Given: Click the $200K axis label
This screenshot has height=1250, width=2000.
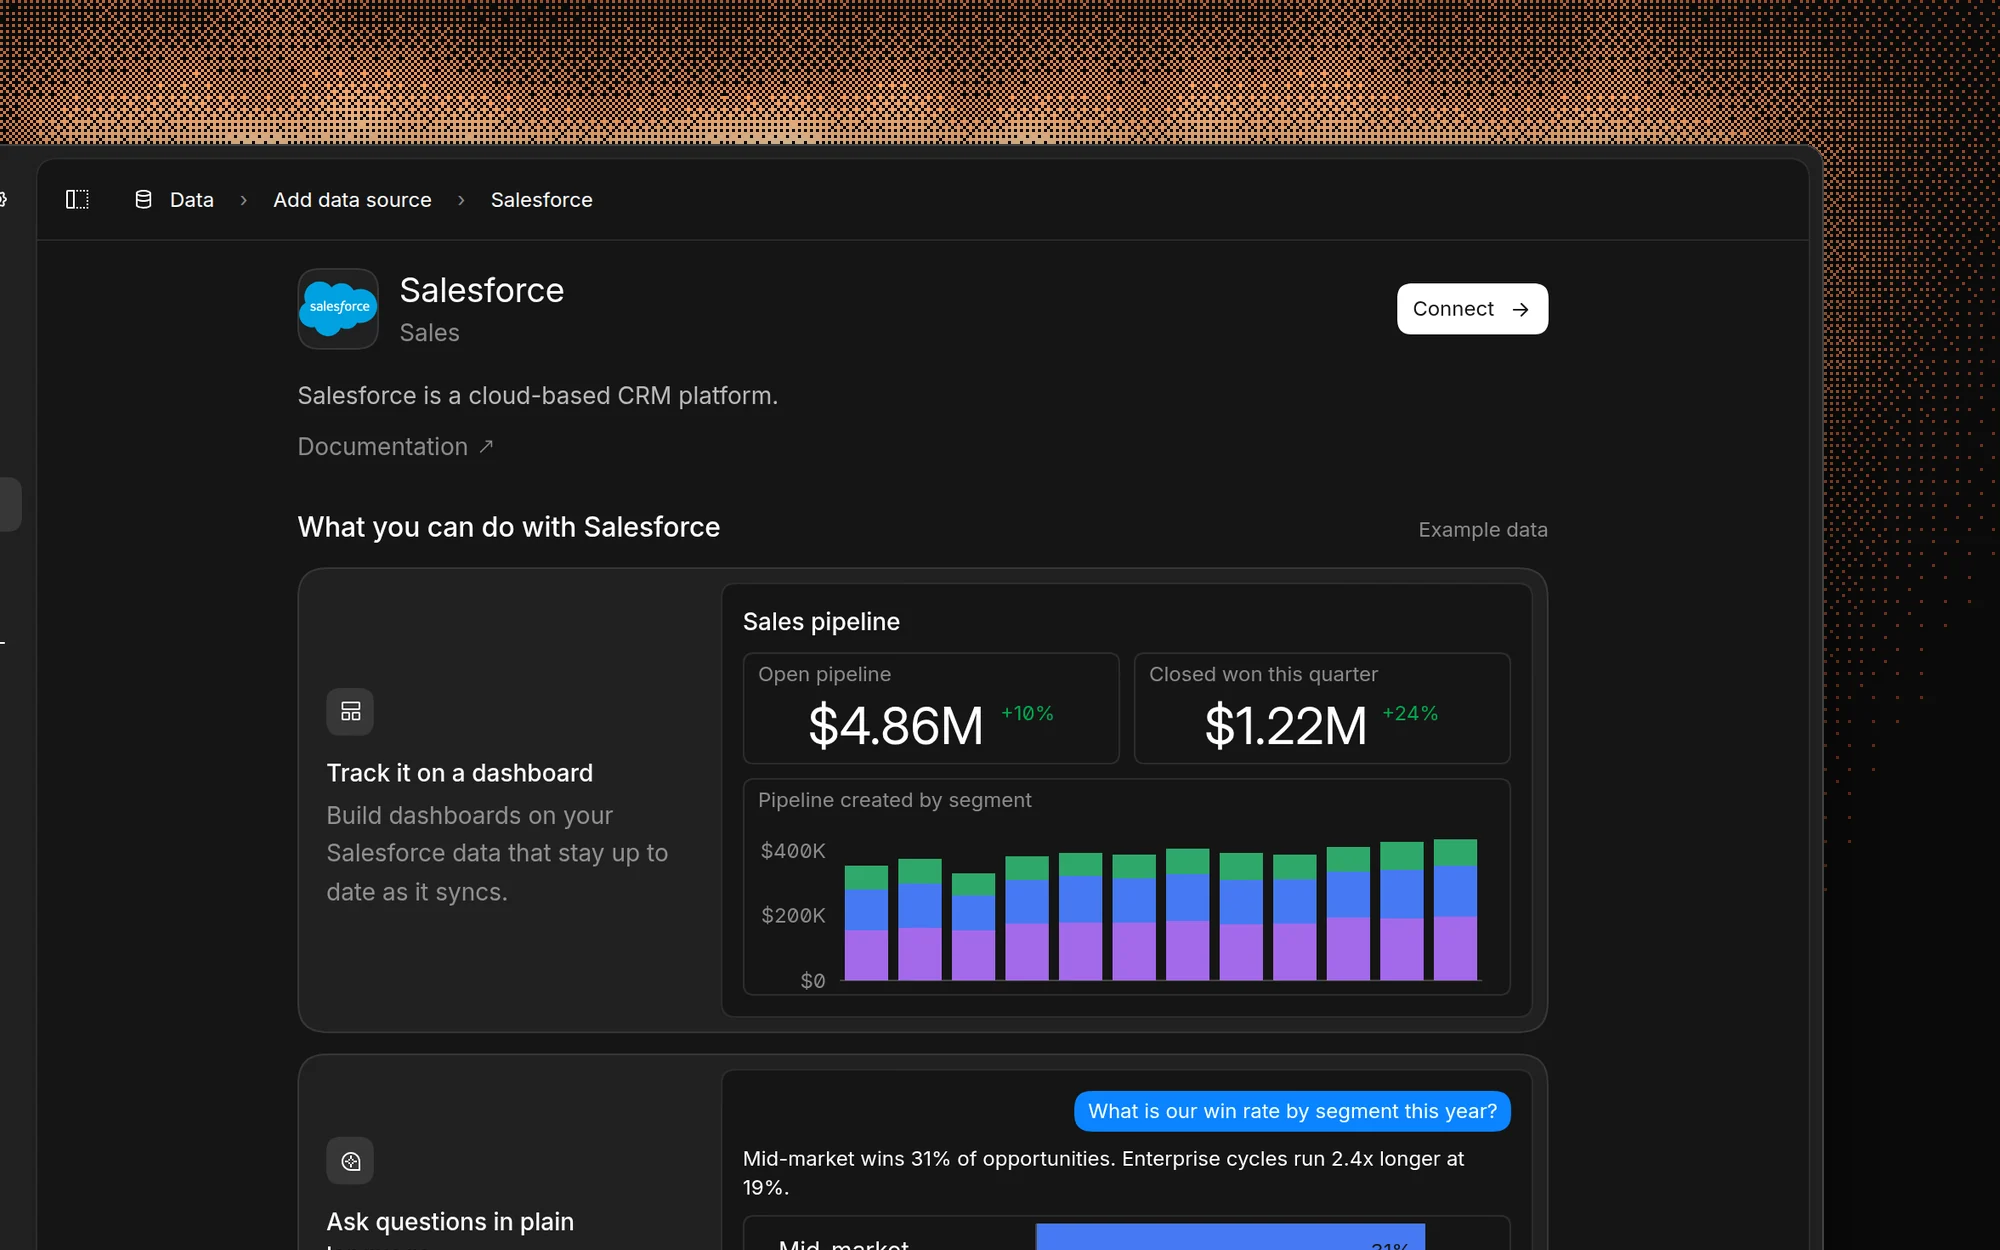Looking at the screenshot, I should [x=793, y=916].
